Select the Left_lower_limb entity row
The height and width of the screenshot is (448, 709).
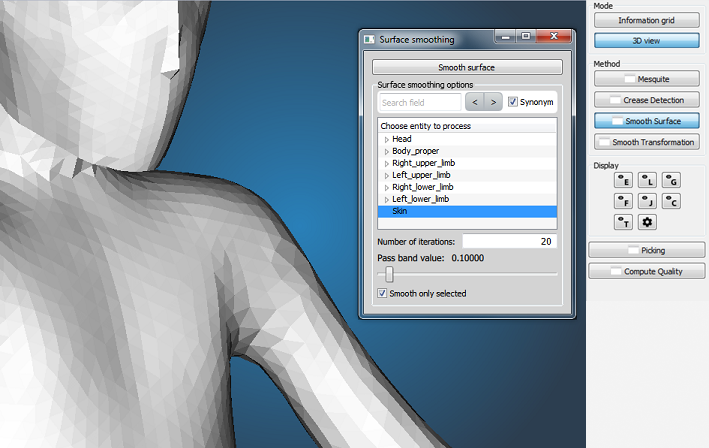click(467, 199)
